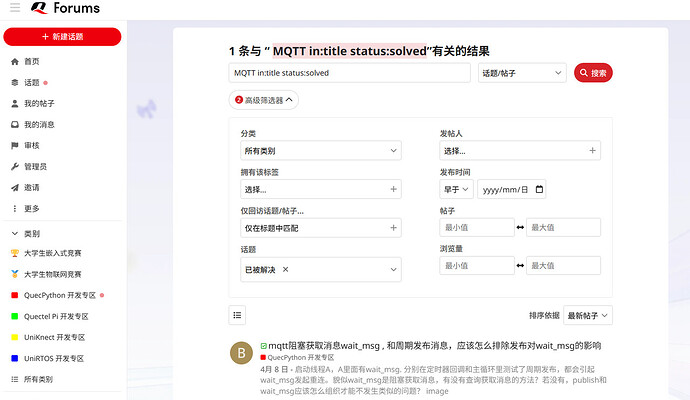The image size is (690, 400).
Task: Click the trophy icon for 大学生嵌入式竞赛
Action: (15, 253)
